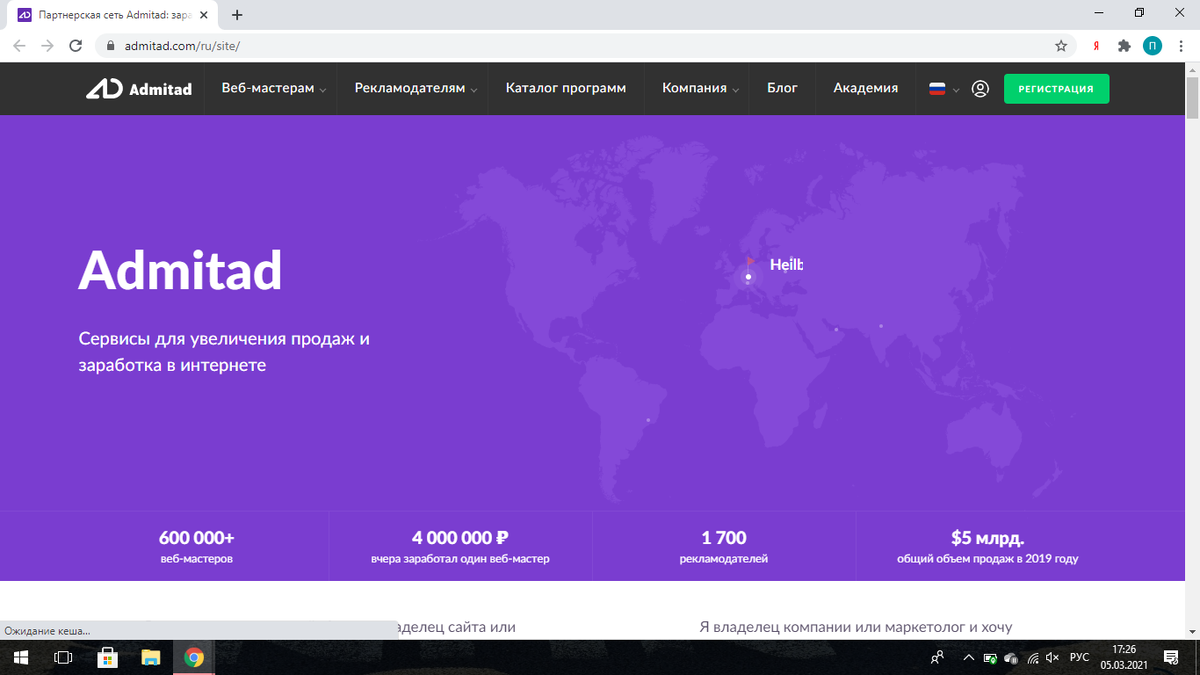The width and height of the screenshot is (1200, 675).
Task: Open the Академия section
Action: click(865, 88)
